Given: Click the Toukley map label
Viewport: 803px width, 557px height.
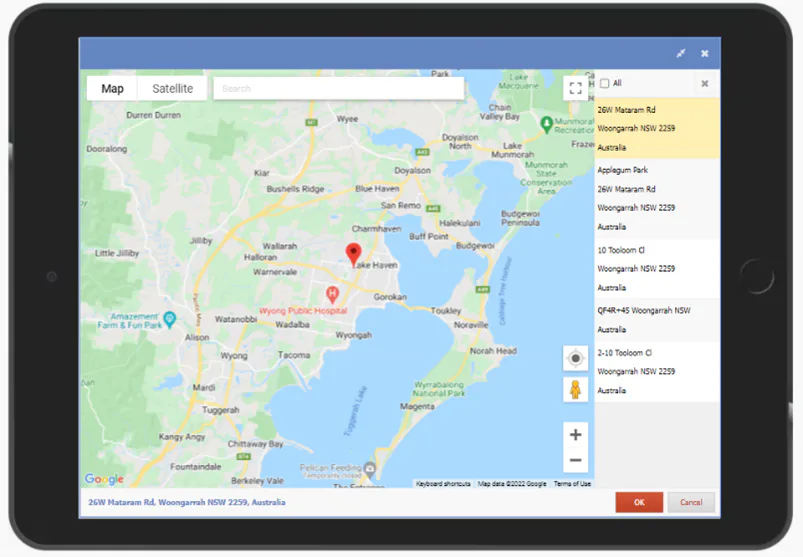Looking at the screenshot, I should 446,311.
